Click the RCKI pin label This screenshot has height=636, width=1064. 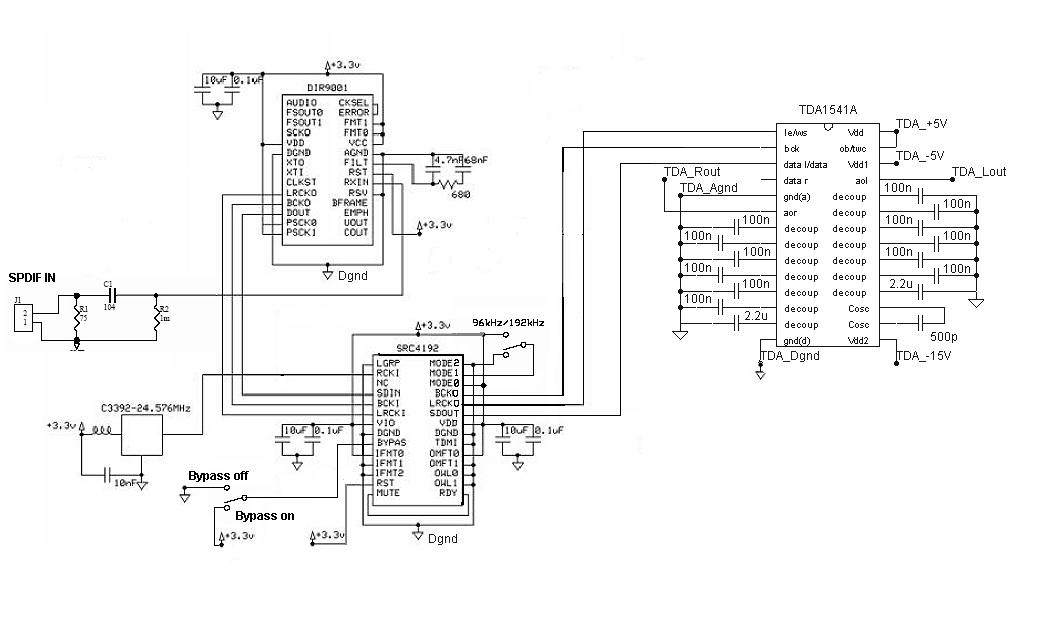(x=388, y=373)
